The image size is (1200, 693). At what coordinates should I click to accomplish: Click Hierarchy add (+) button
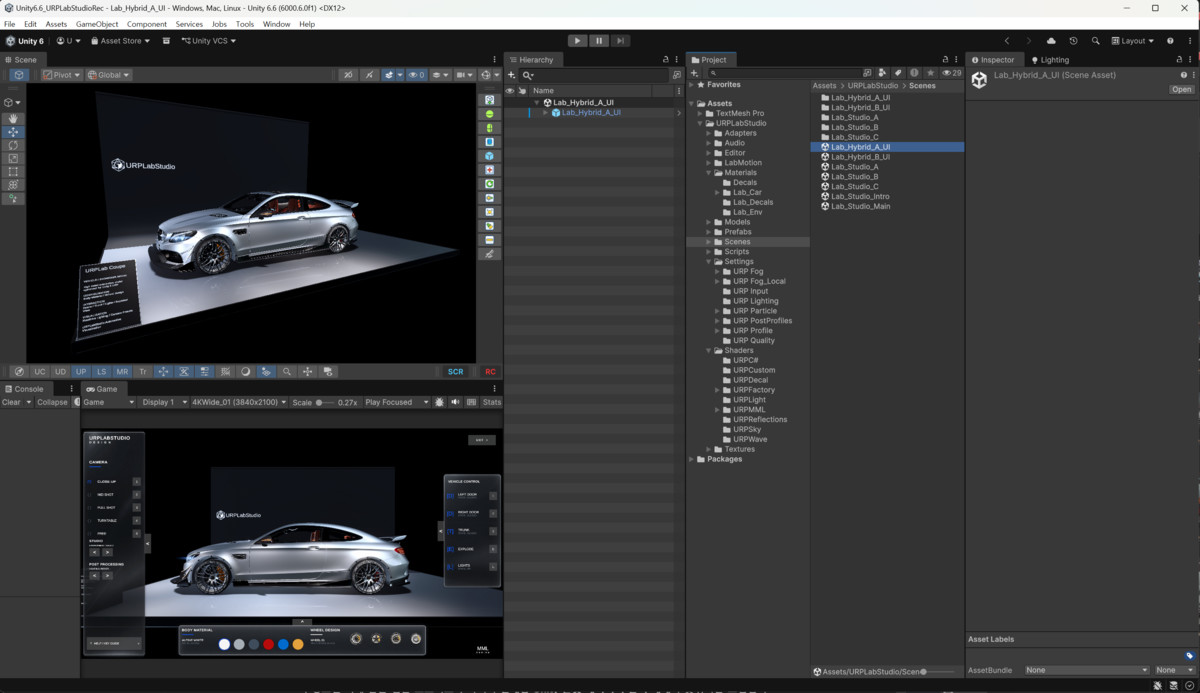click(x=513, y=75)
